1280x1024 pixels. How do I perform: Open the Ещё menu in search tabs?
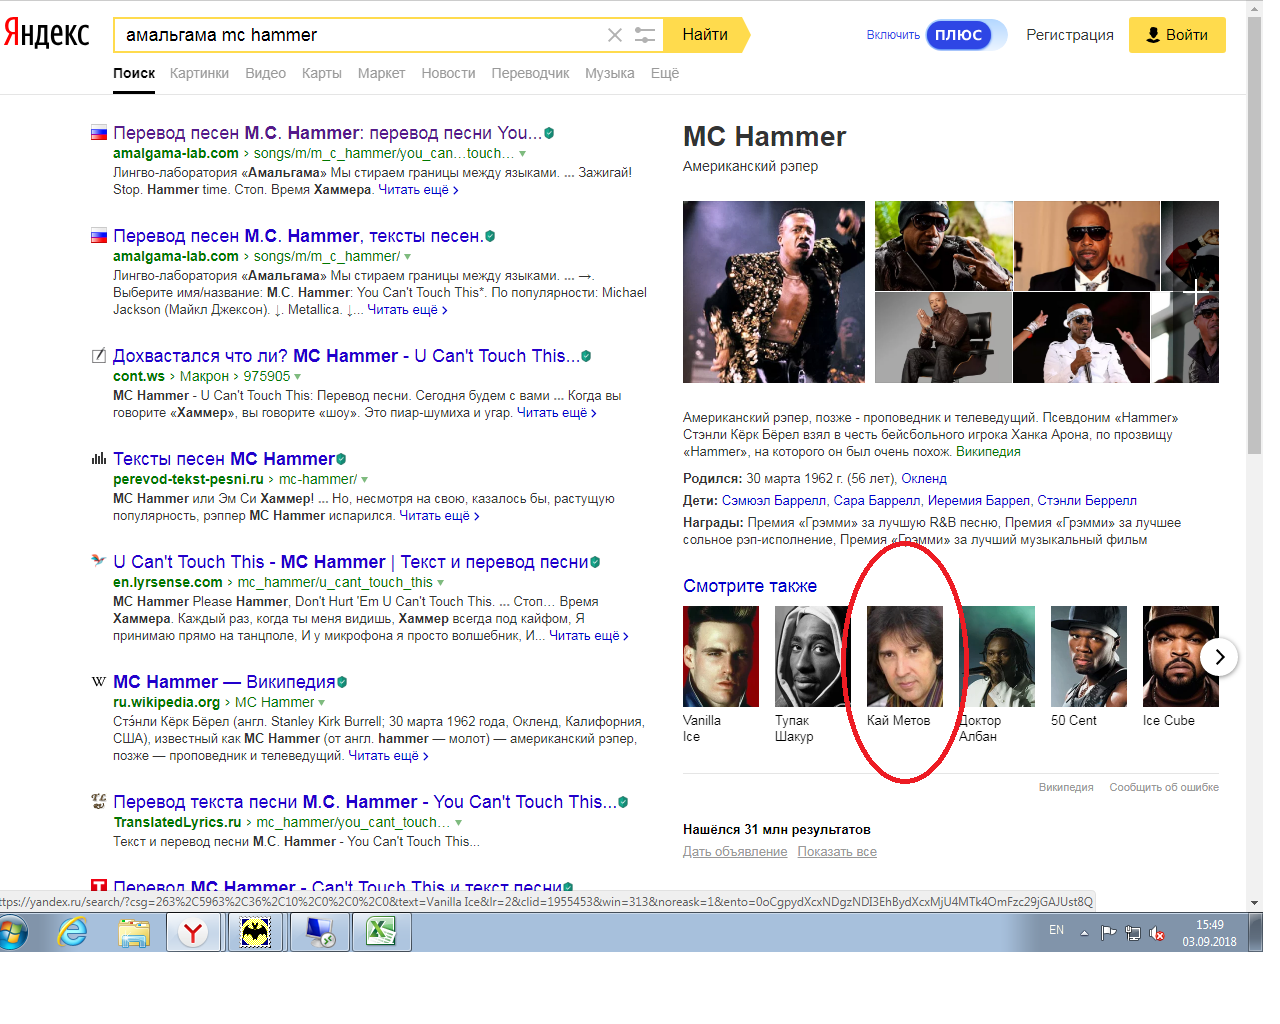[x=664, y=73]
